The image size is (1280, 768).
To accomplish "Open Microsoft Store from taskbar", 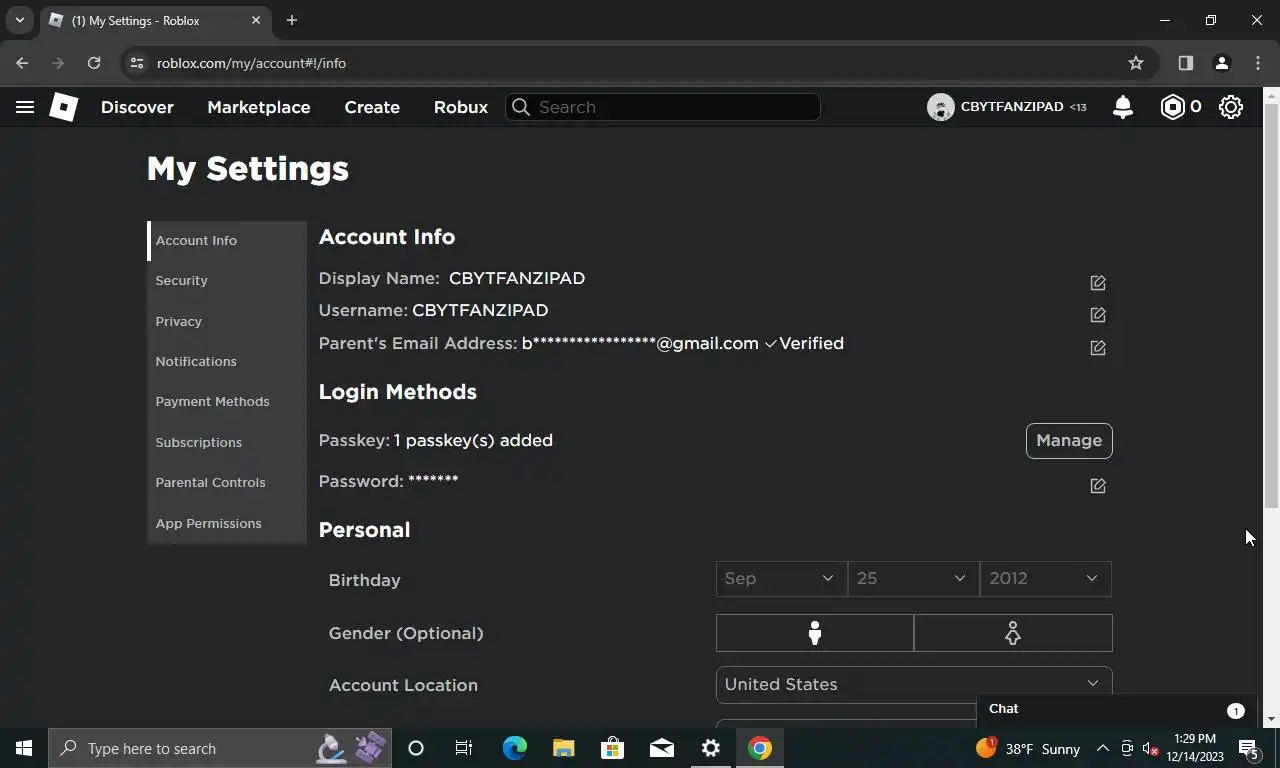I will click(x=613, y=748).
